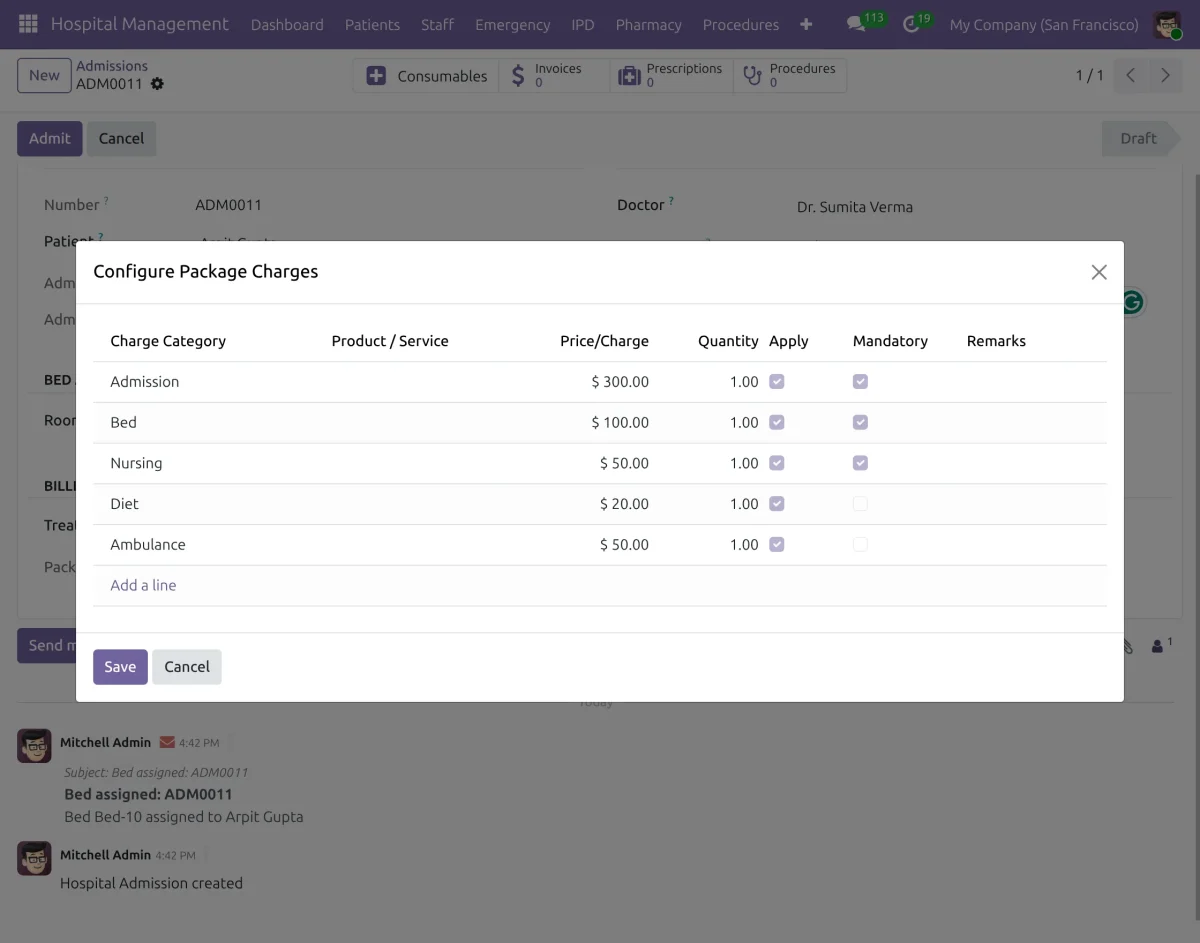Toggle Apply checkbox for Diet row
1200x943 pixels.
777,504
